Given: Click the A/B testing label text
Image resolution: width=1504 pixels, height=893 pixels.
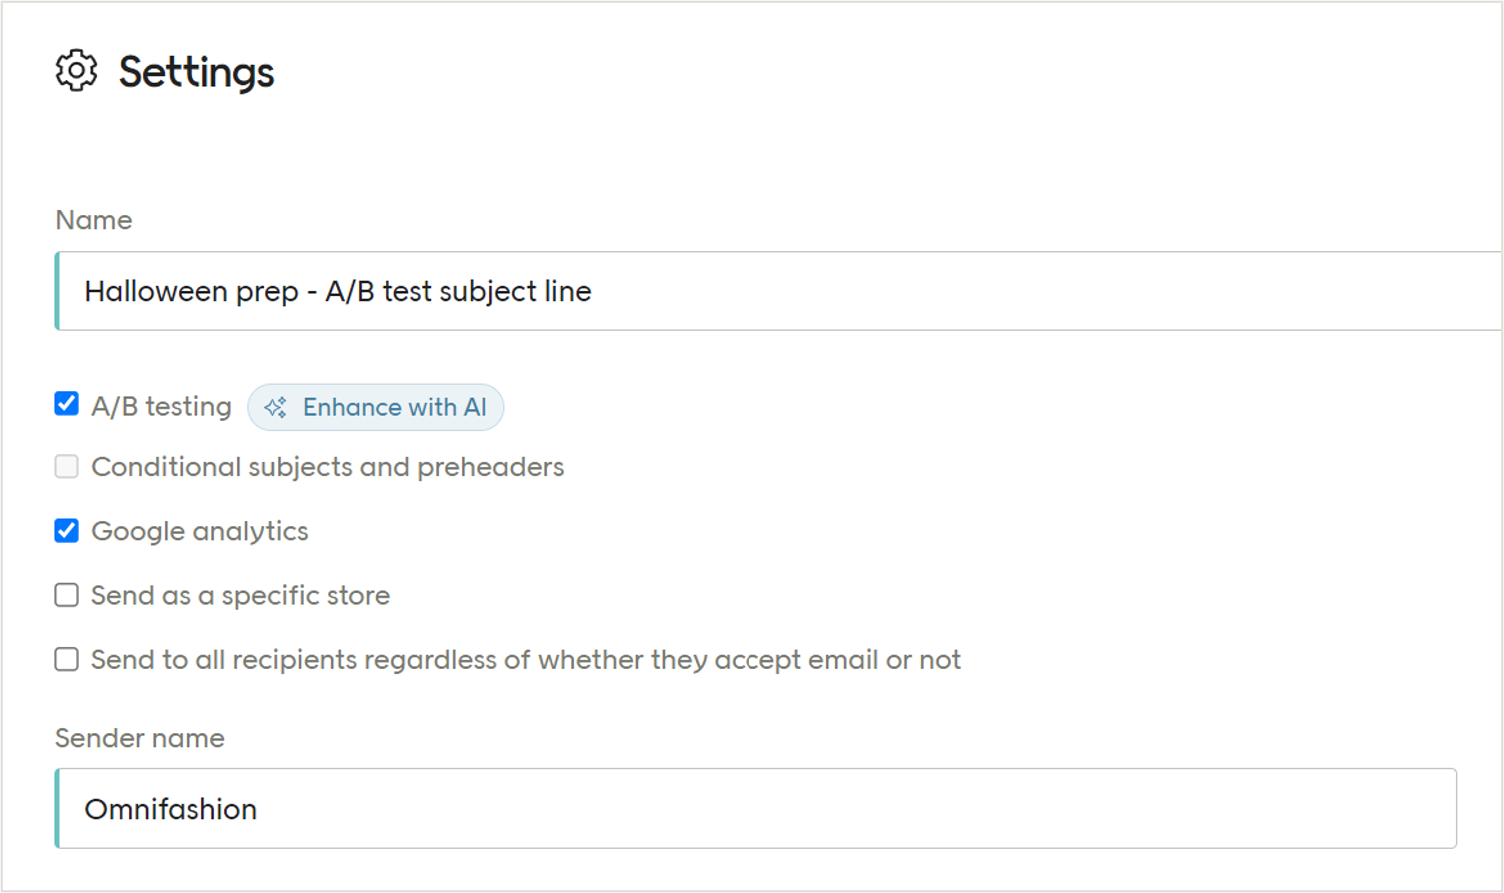Looking at the screenshot, I should click(161, 405).
